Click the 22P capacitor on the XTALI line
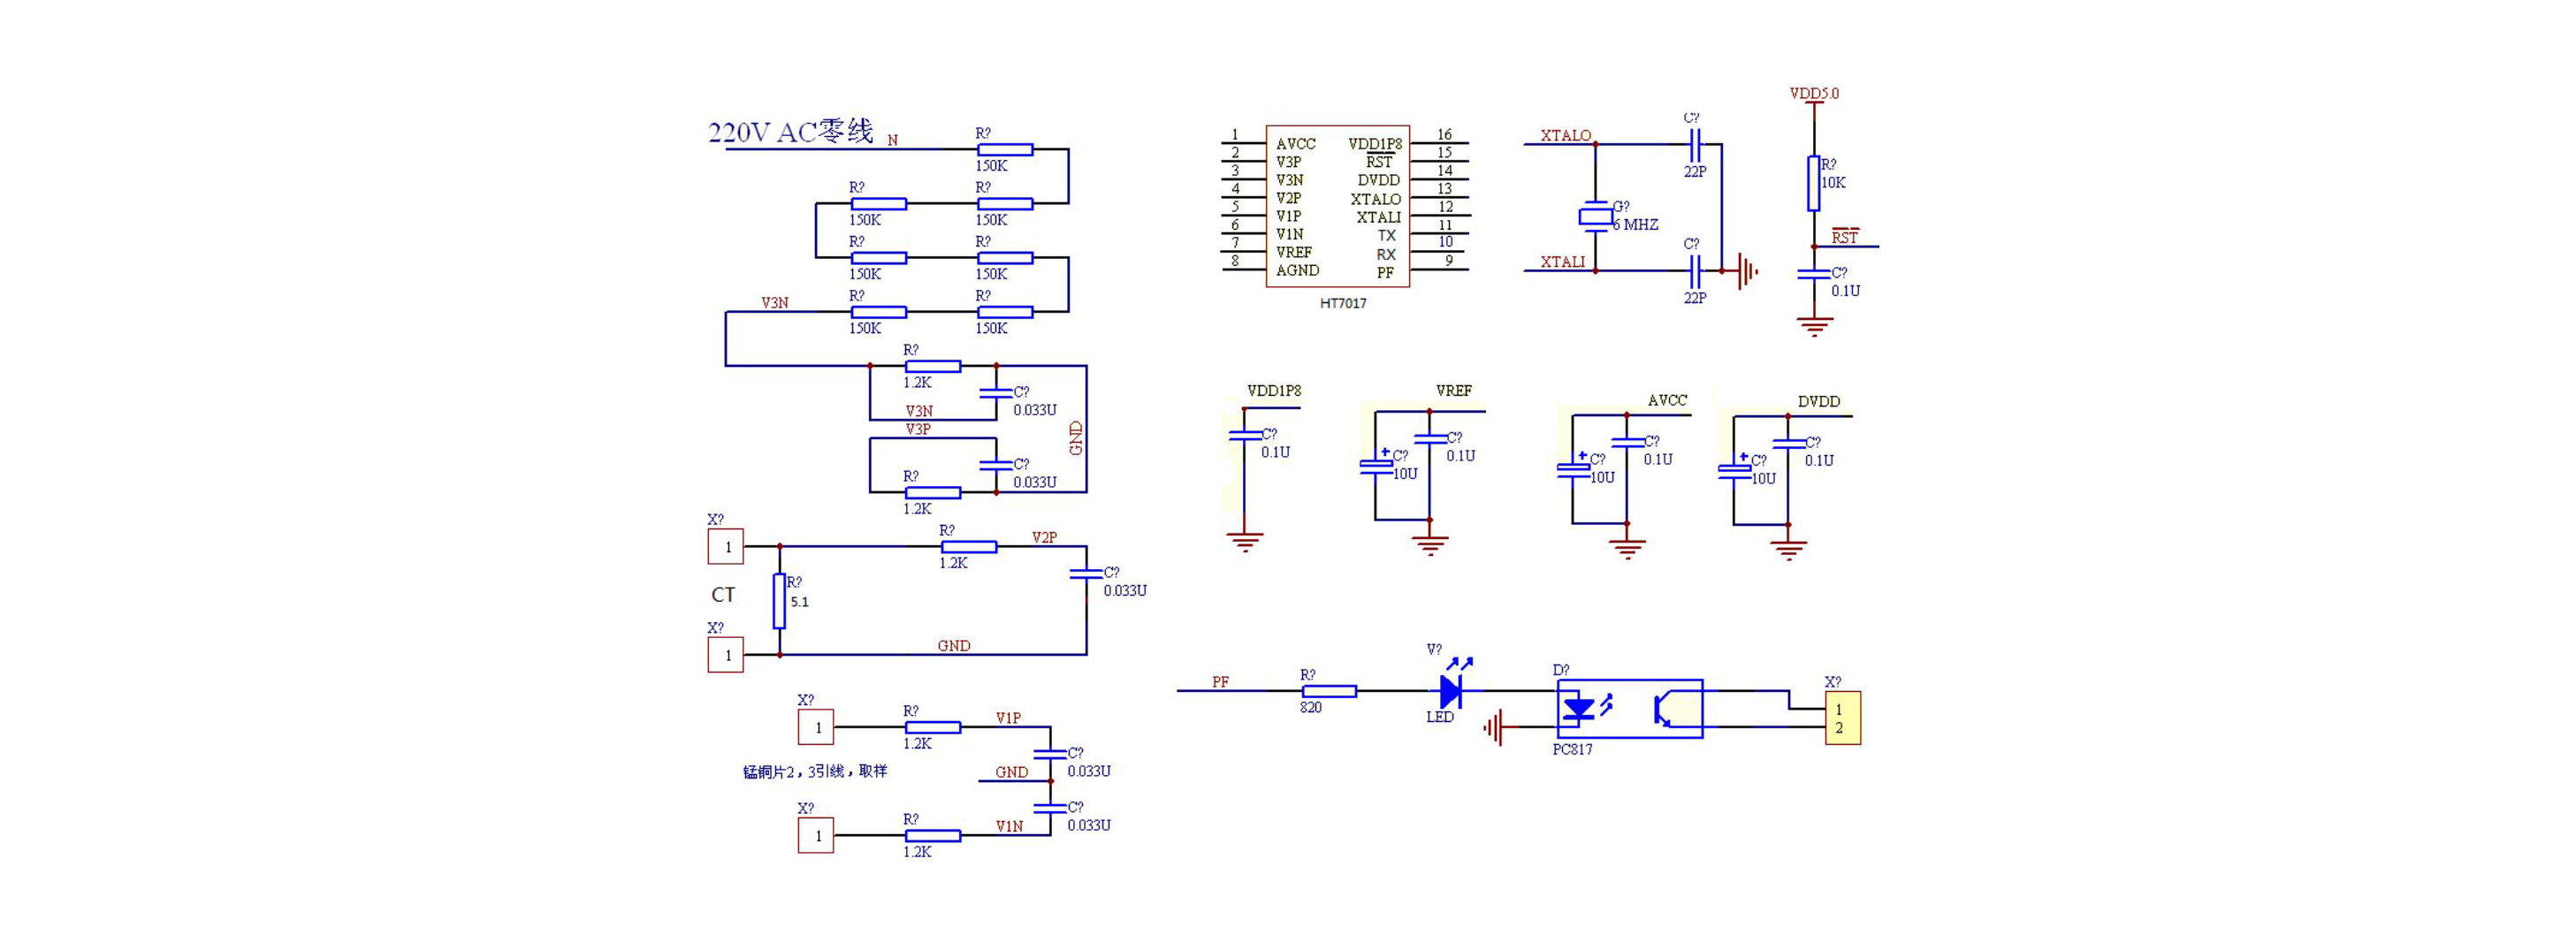This screenshot has height=942, width=2576. [x=1695, y=271]
